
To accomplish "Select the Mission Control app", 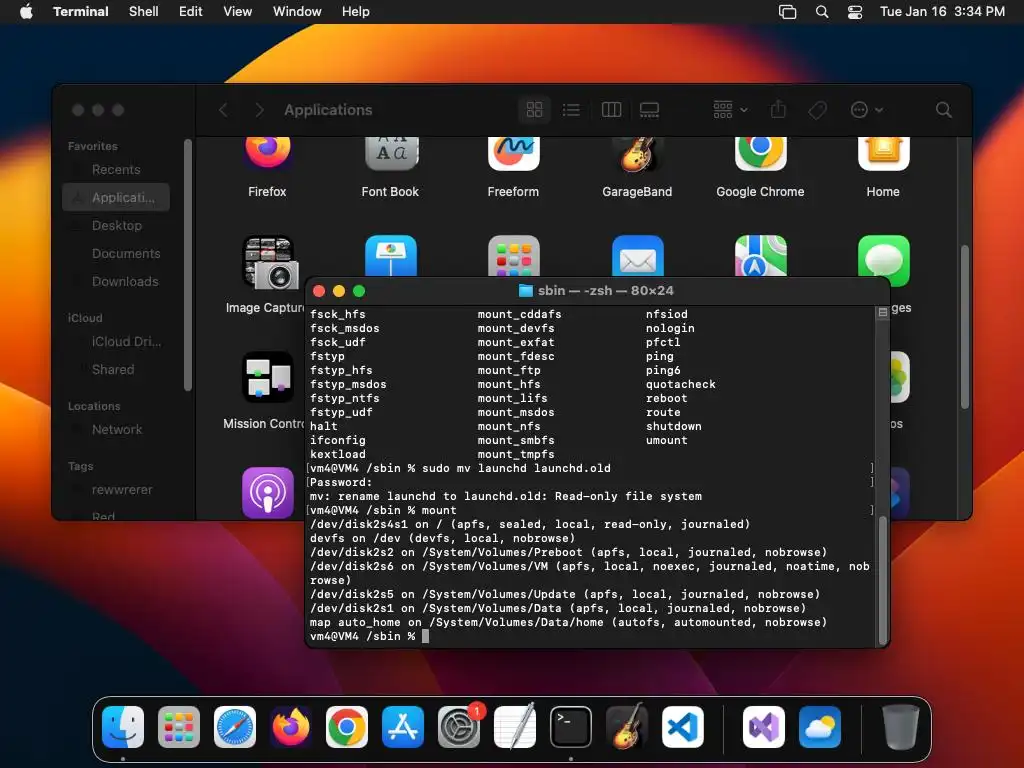I will point(268,377).
